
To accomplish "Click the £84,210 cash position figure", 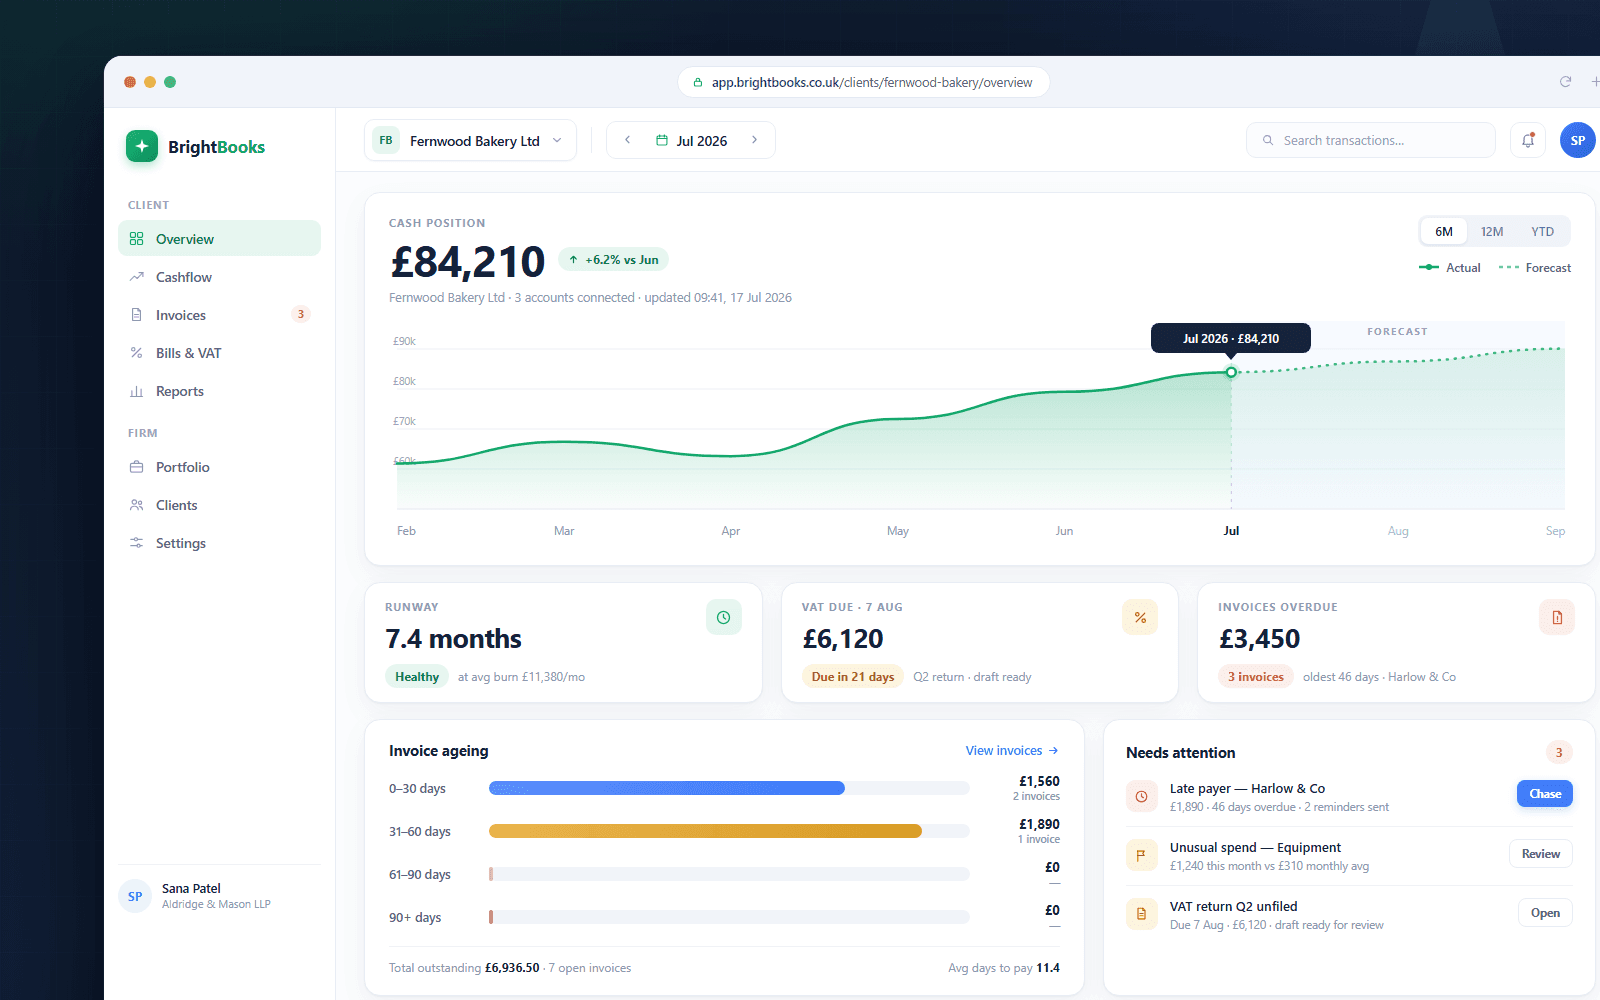I will point(468,262).
